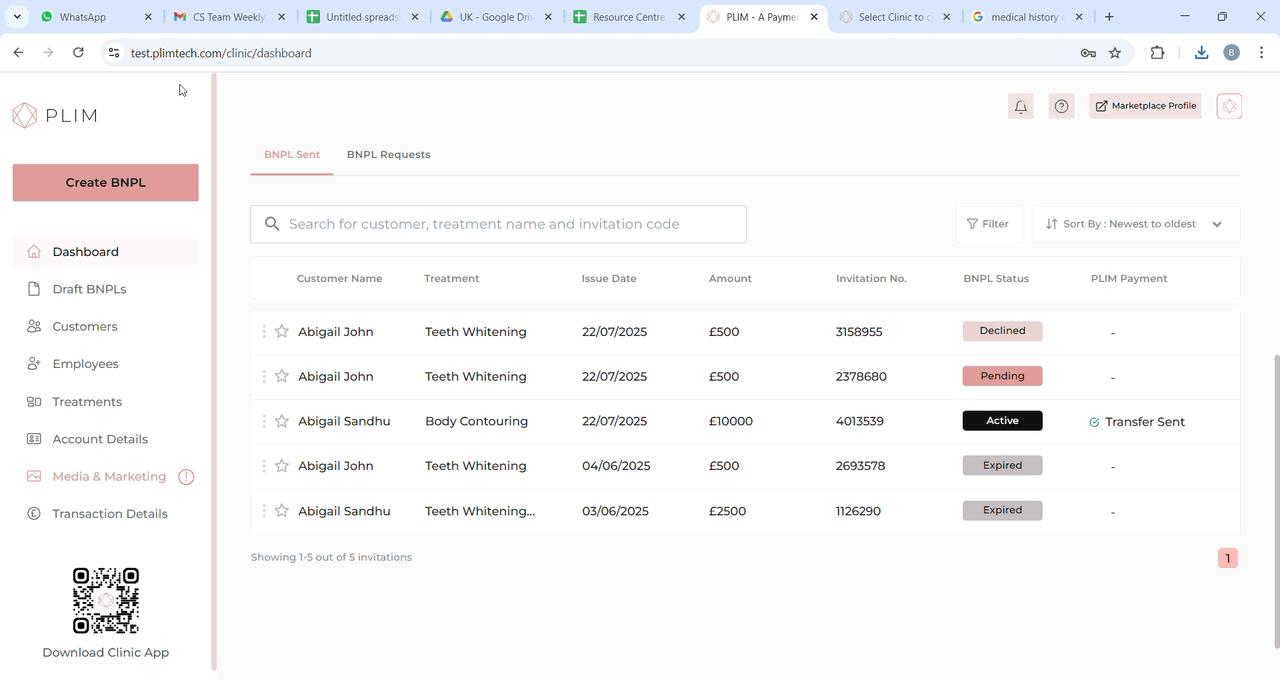
Task: Click the browser address bar URL
Action: (x=221, y=53)
